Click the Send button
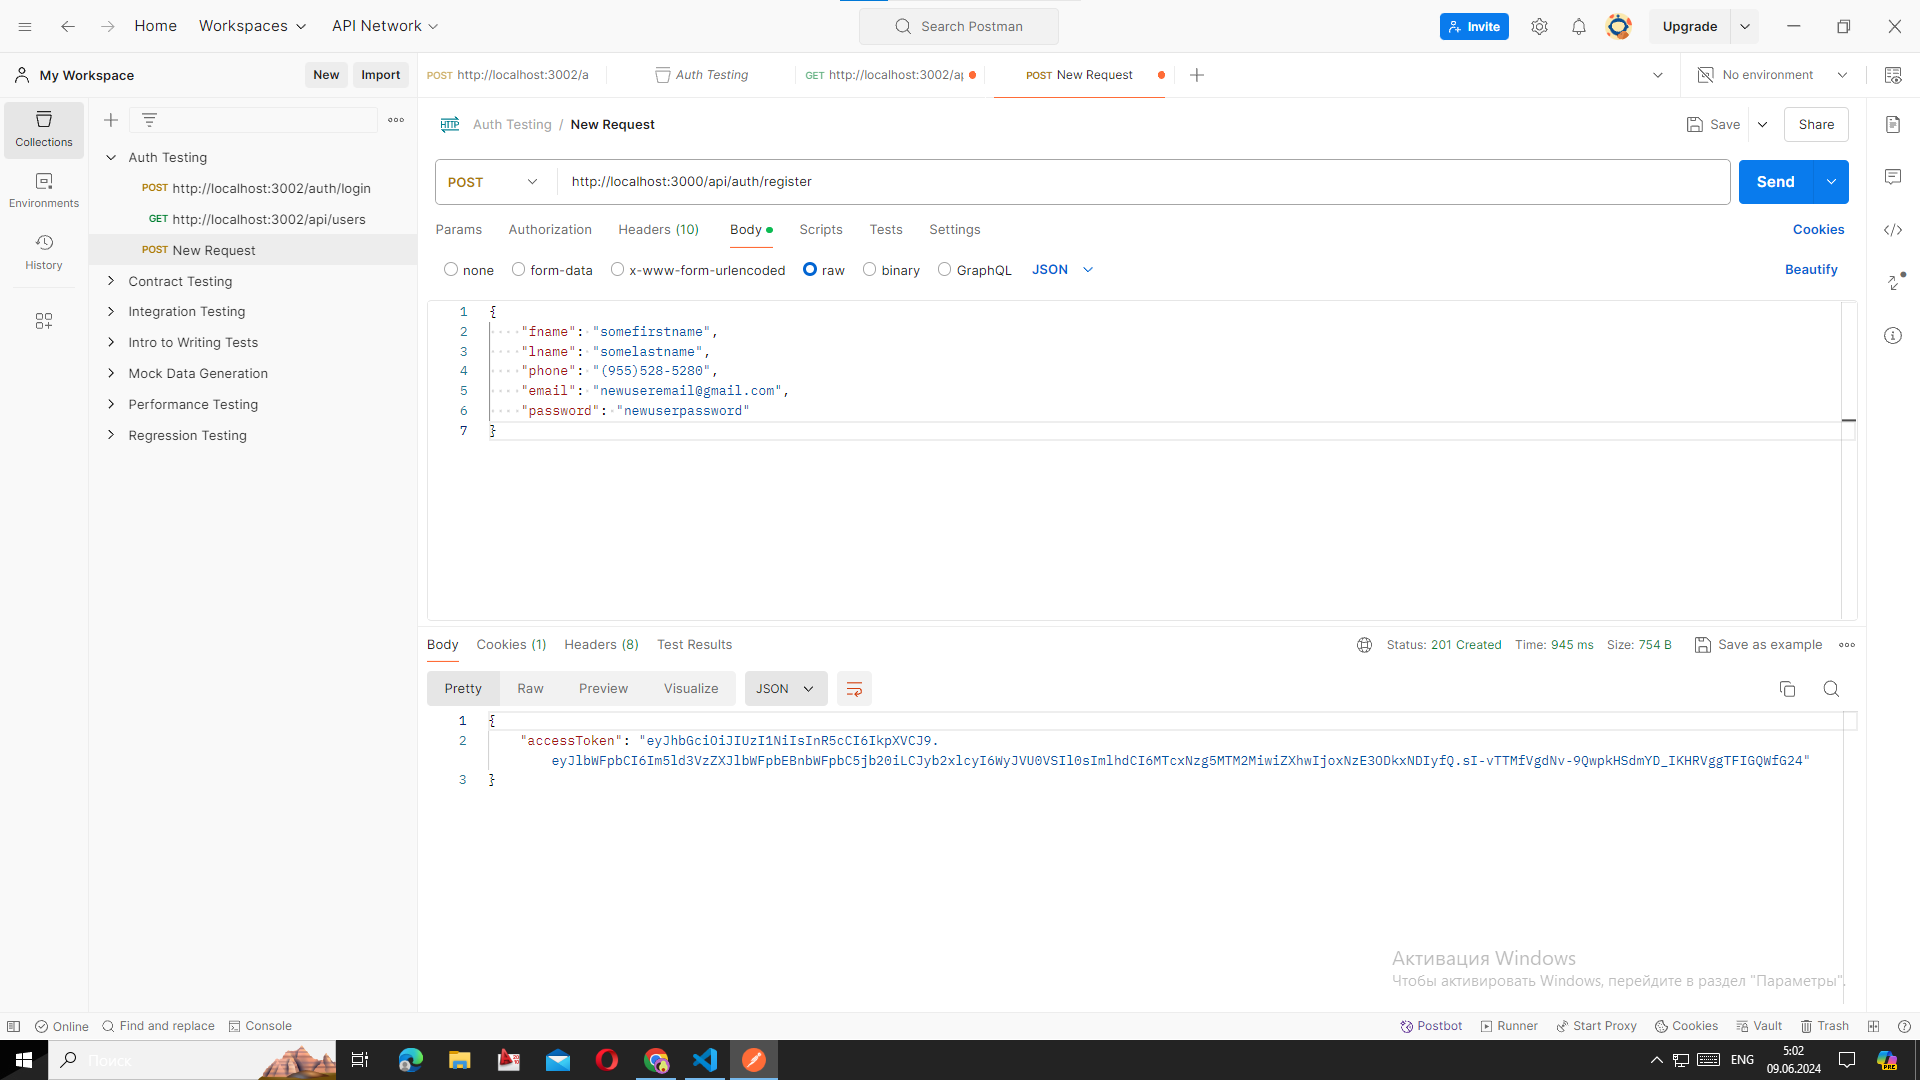Screen dimensions: 1920x1080 [x=1775, y=182]
